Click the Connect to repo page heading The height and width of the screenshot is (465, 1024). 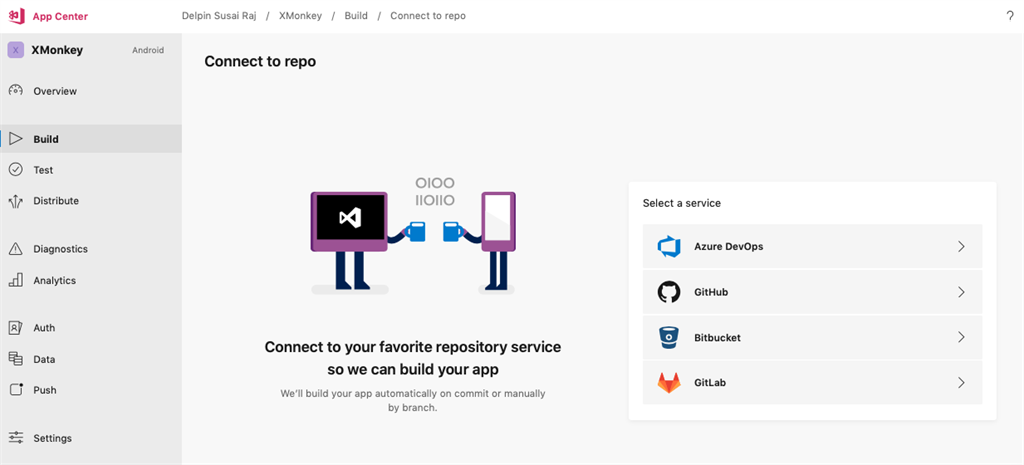pos(260,61)
